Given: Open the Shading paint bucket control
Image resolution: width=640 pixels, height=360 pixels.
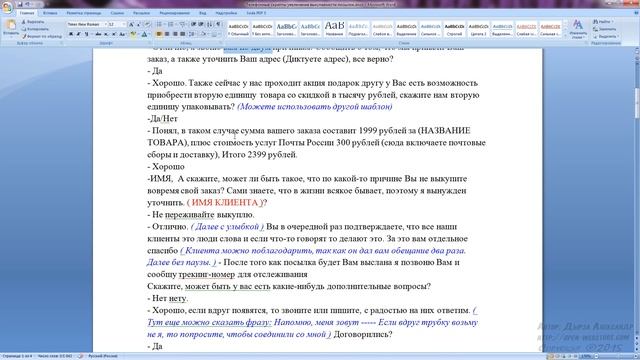Looking at the screenshot, I should (204, 34).
